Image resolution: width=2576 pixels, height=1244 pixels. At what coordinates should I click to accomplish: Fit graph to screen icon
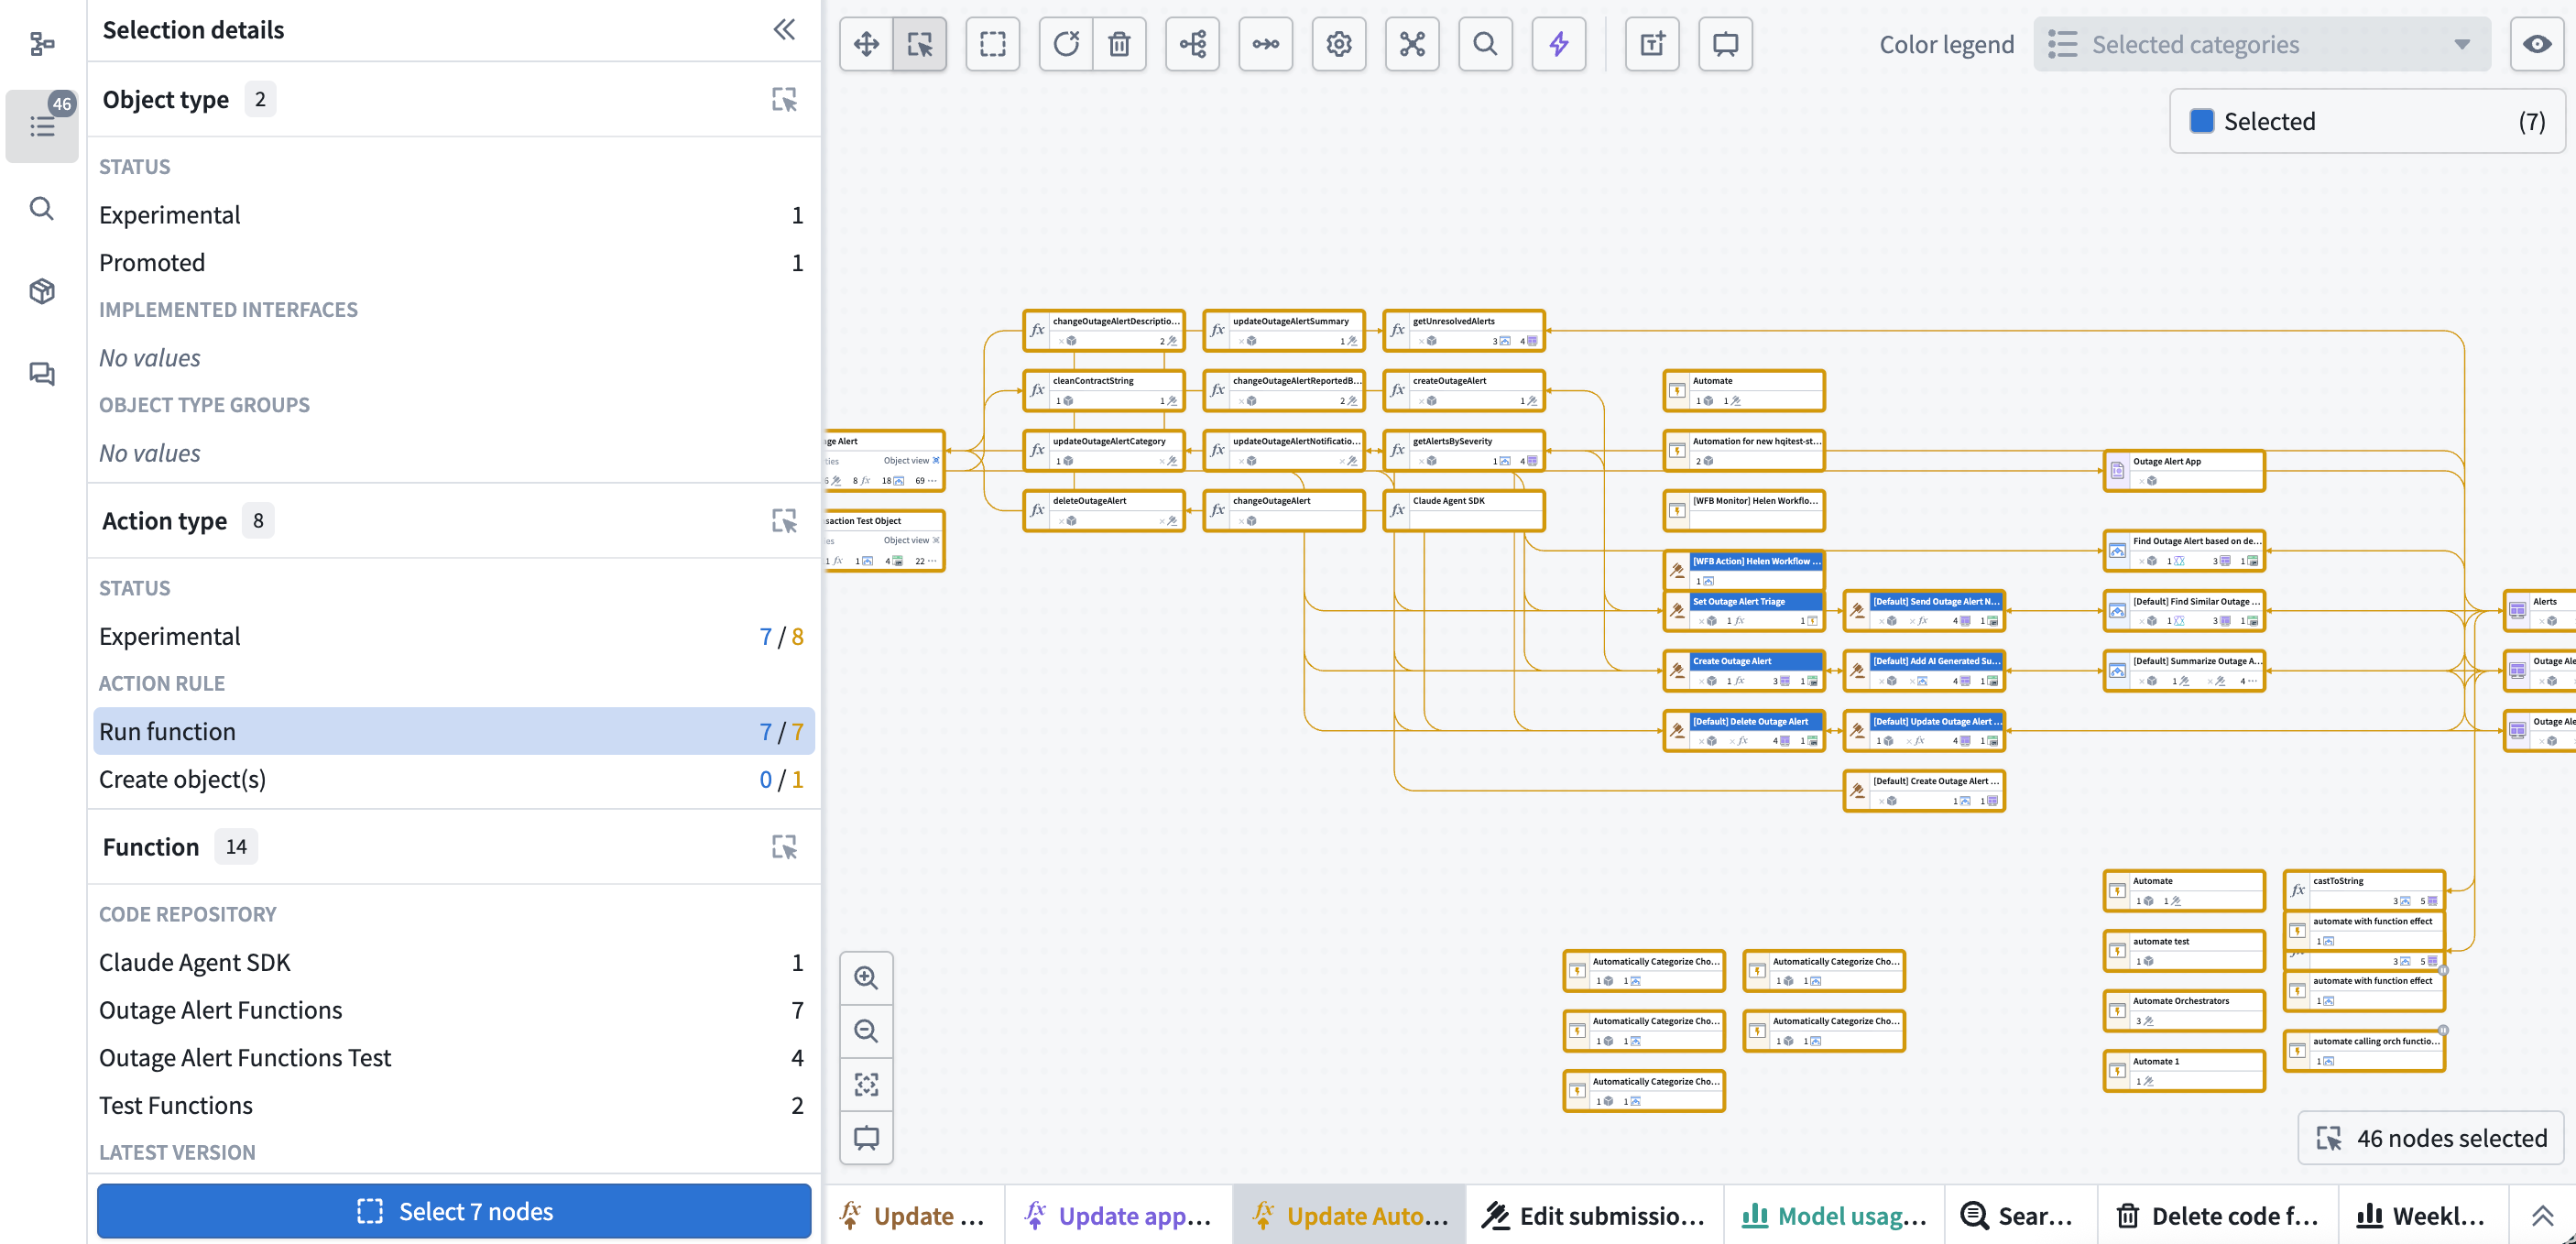(866, 1084)
